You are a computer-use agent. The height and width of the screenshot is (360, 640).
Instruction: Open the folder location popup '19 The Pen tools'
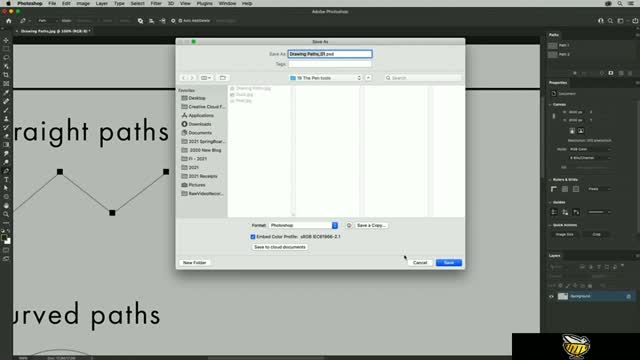tap(325, 78)
